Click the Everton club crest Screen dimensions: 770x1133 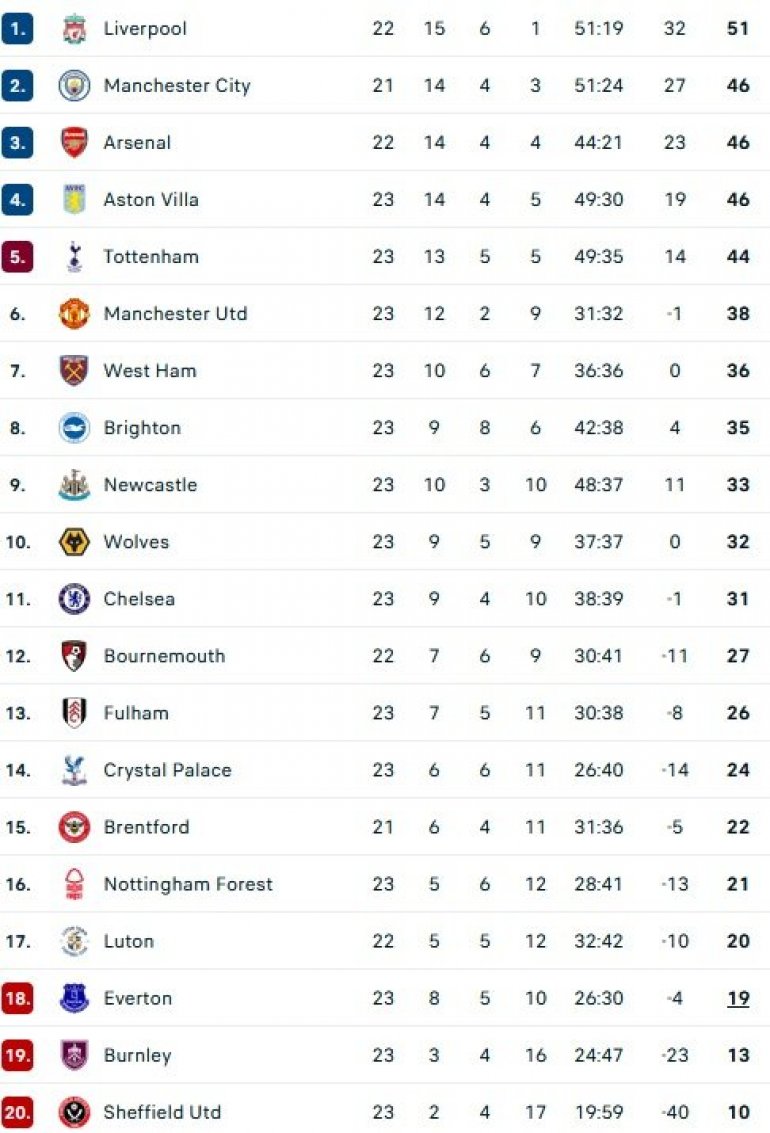pos(74,998)
